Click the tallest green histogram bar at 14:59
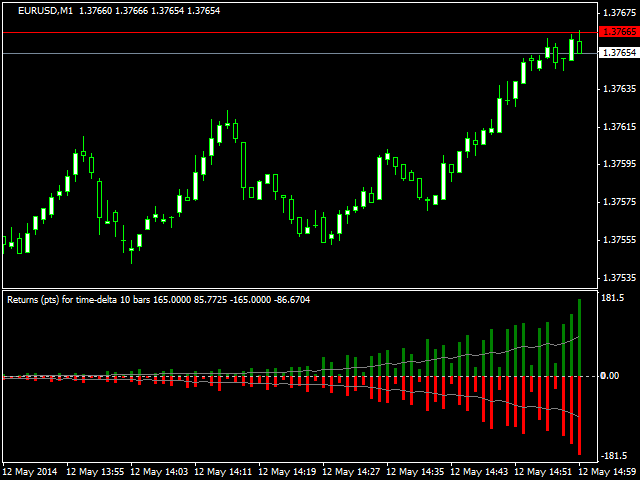 click(x=579, y=338)
